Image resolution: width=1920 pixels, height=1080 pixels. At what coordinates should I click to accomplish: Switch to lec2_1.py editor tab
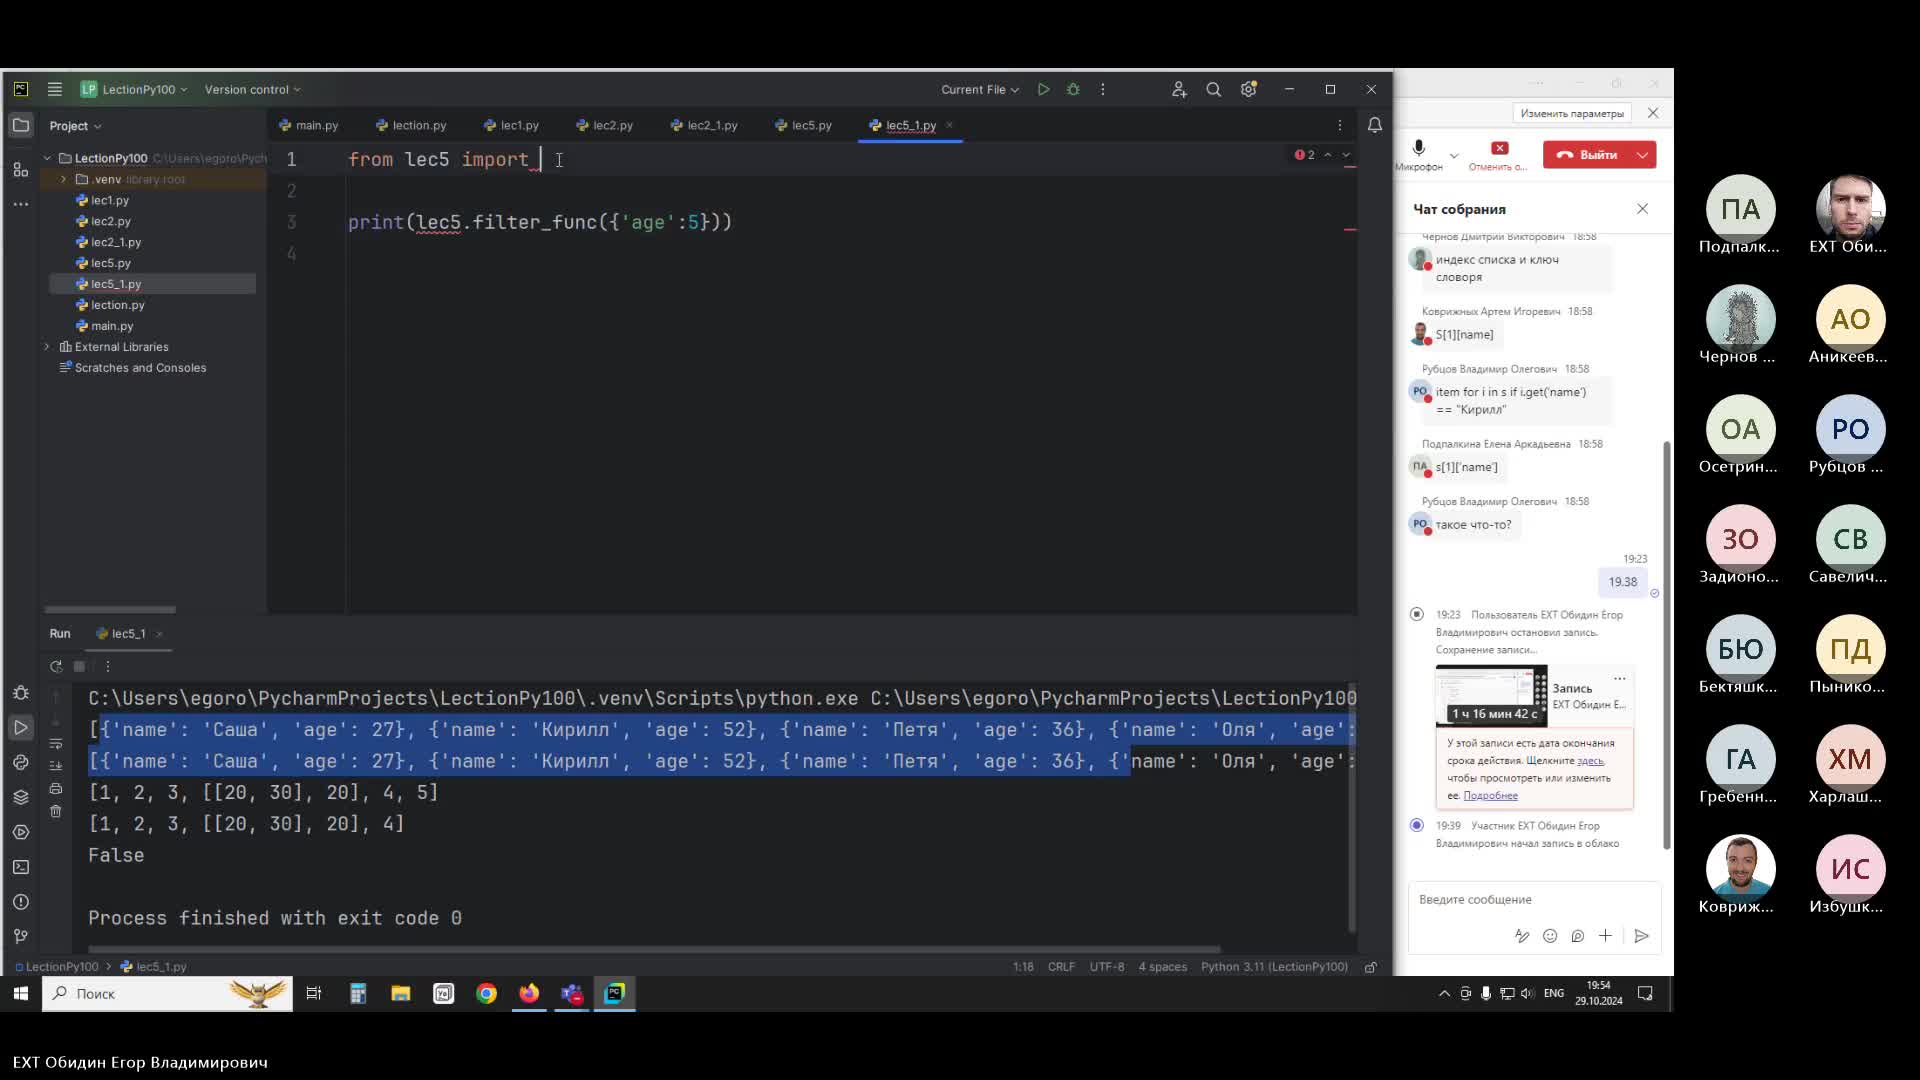(x=704, y=125)
